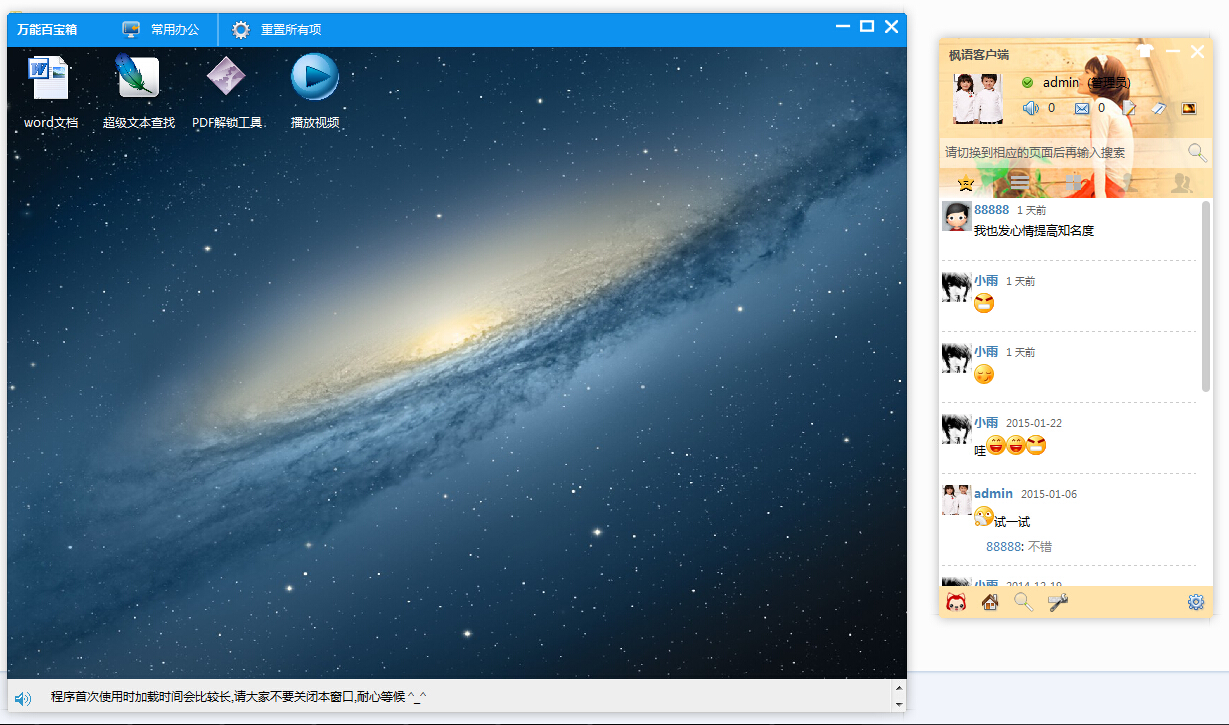Click the envelope messages icon
This screenshot has height=725, width=1229.
(x=1082, y=108)
